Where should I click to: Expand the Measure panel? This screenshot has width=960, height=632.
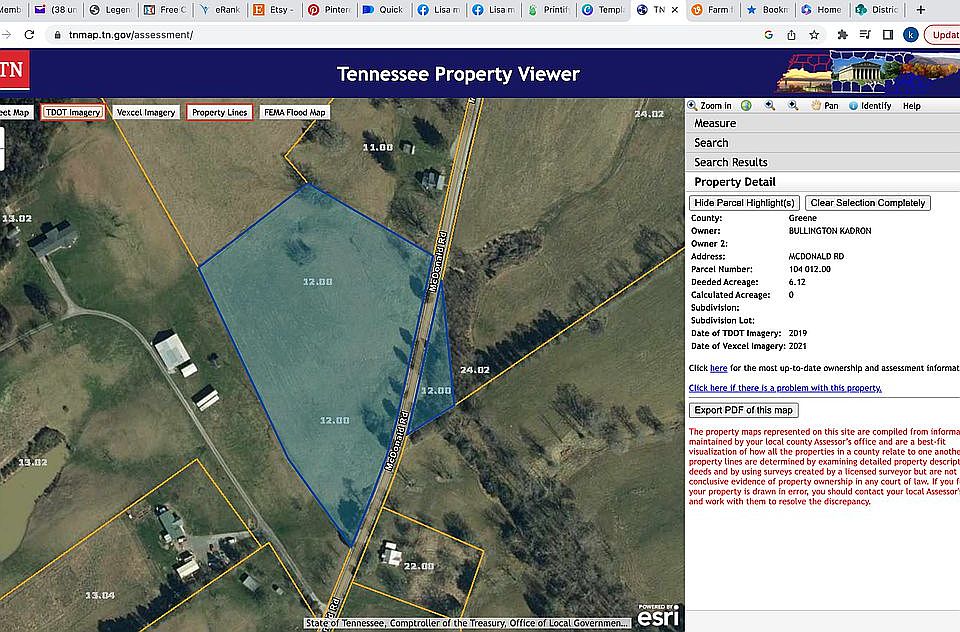click(x=715, y=124)
